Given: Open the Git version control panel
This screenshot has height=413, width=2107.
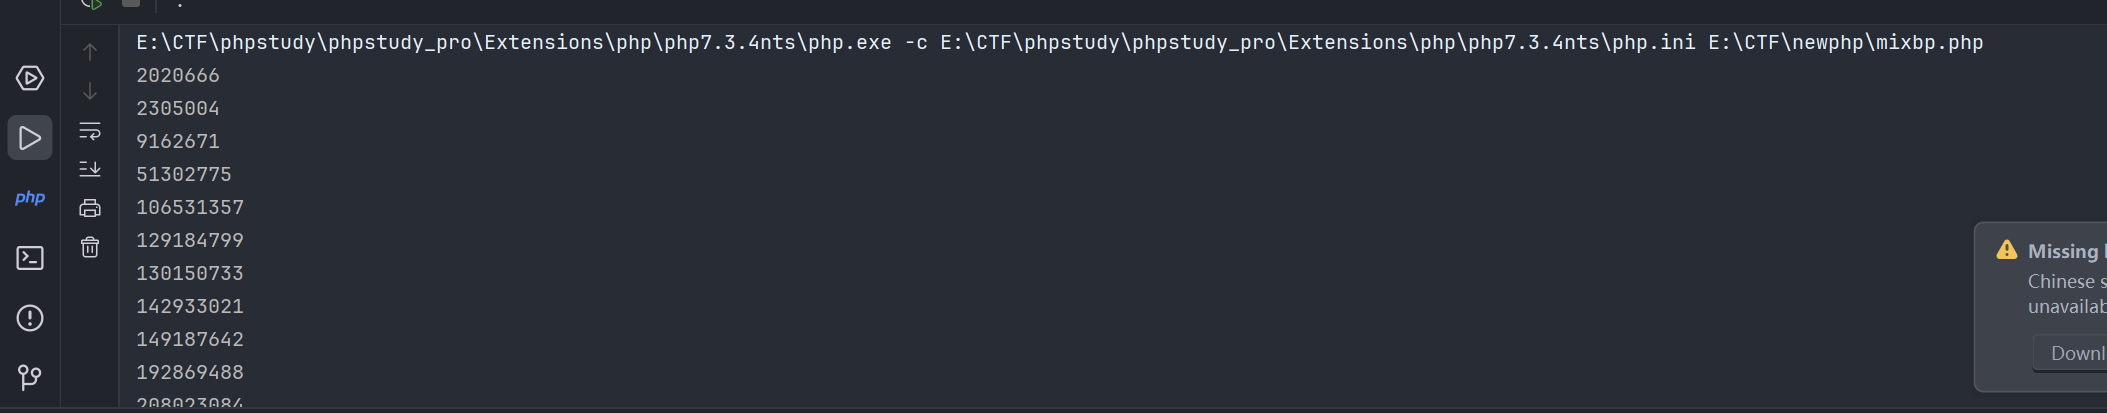Looking at the screenshot, I should click(30, 377).
